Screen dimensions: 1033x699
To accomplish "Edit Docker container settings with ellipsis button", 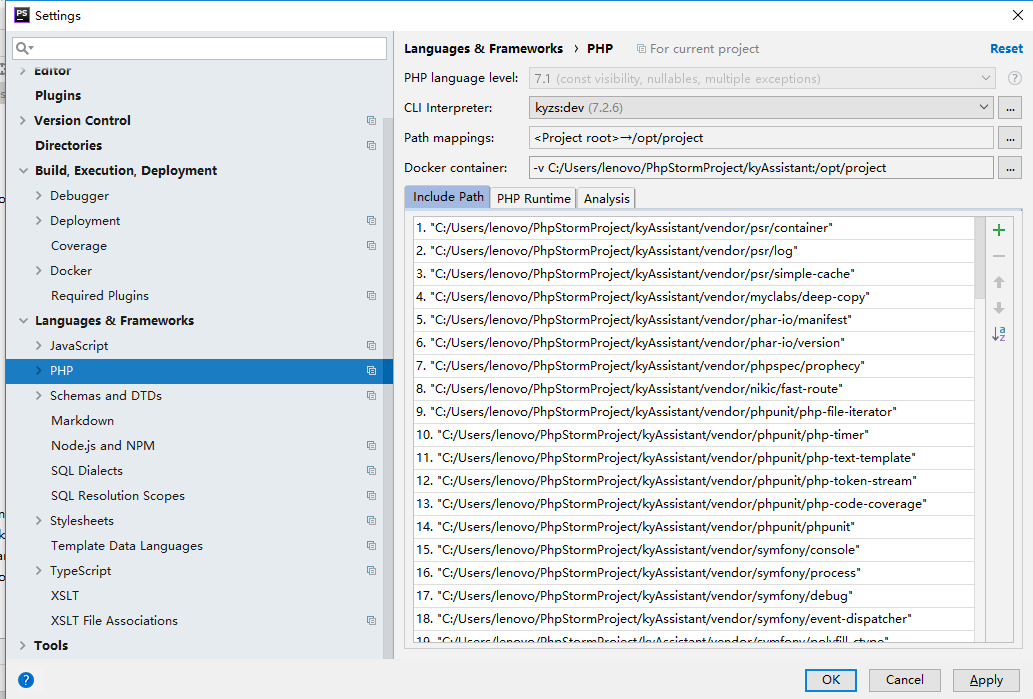I will click(x=1010, y=167).
